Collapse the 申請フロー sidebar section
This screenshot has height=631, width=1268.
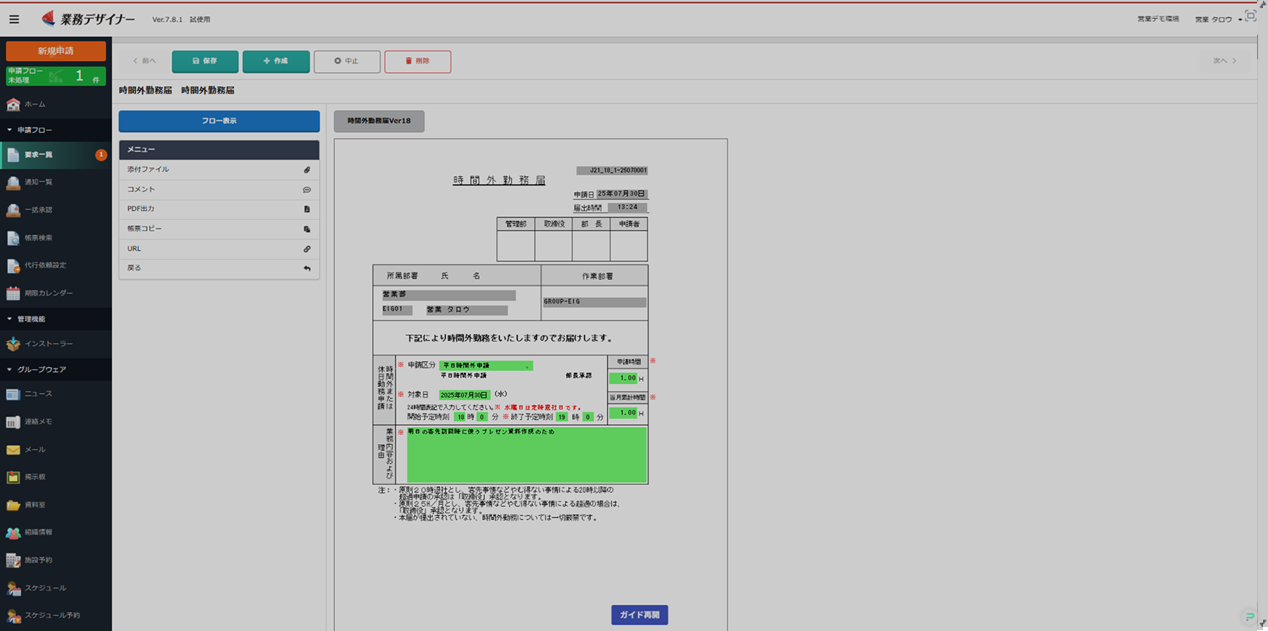pyautogui.click(x=56, y=130)
